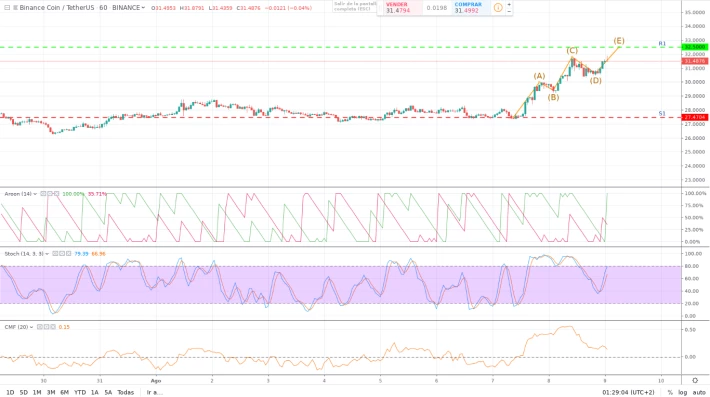
Task: Decrease order quantity with the minus stepper
Action: 509,11
